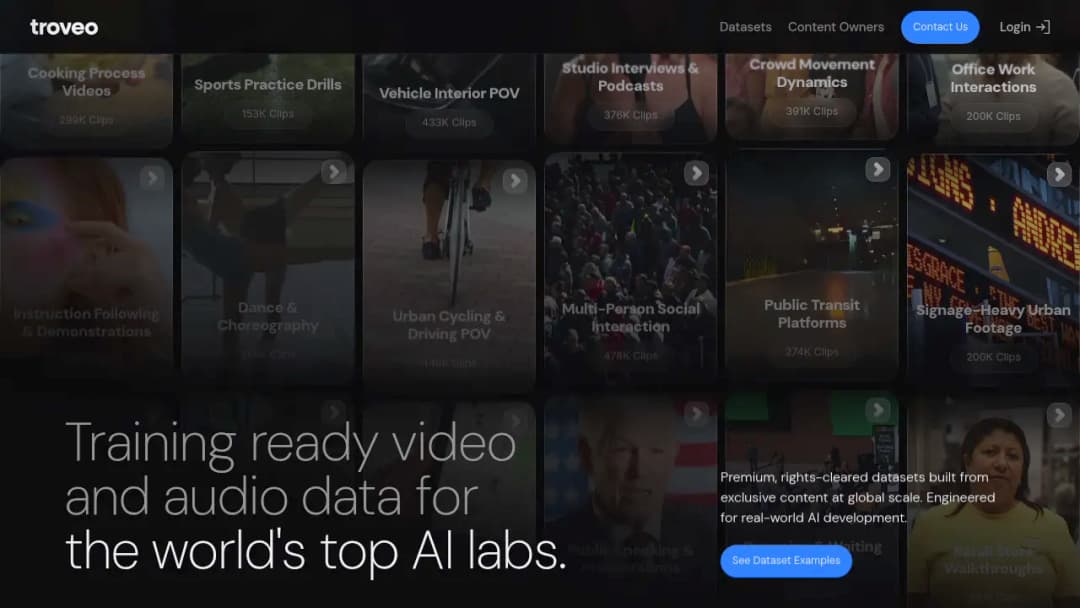Click '200K Clips' under Signage-Heavy Urban Footage
The image size is (1080, 608).
(x=993, y=357)
